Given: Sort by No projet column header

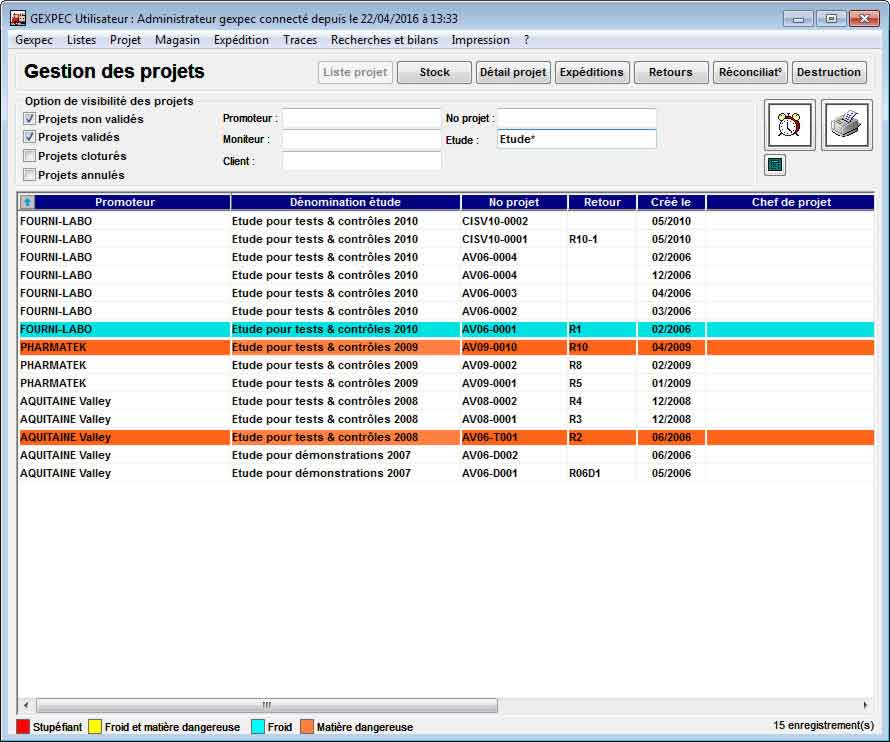Looking at the screenshot, I should [514, 202].
